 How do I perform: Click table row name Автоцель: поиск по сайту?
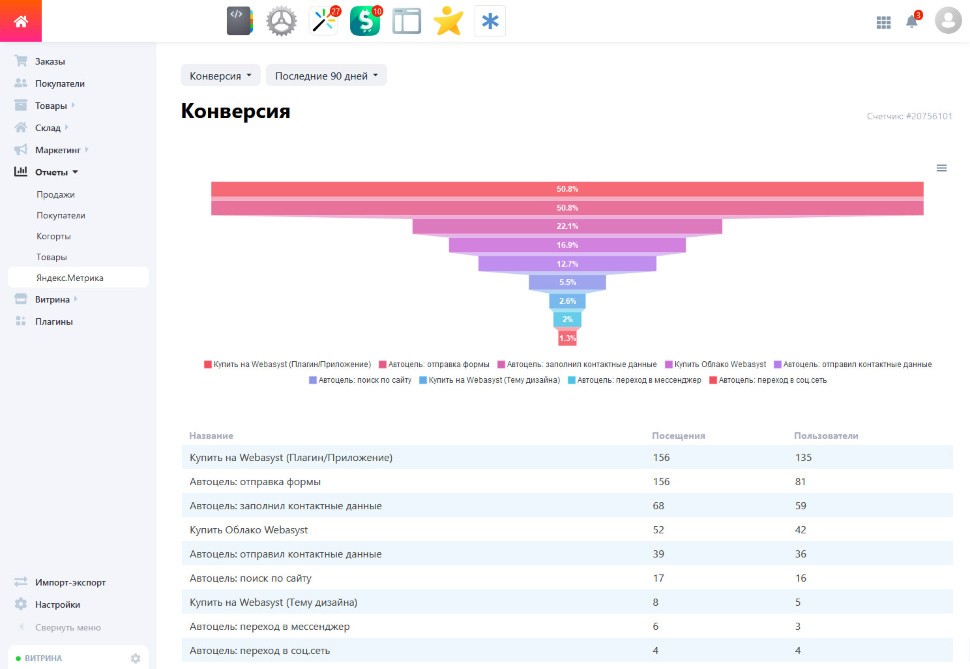251,578
